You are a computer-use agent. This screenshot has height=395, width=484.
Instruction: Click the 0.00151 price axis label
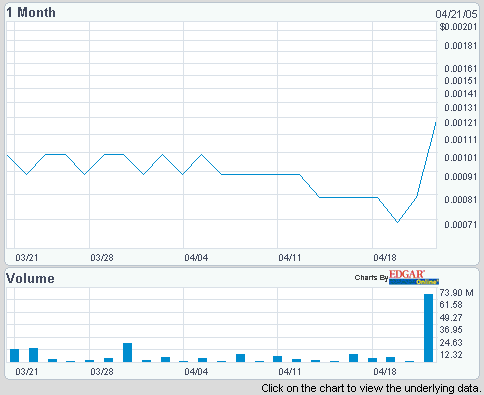tap(461, 81)
